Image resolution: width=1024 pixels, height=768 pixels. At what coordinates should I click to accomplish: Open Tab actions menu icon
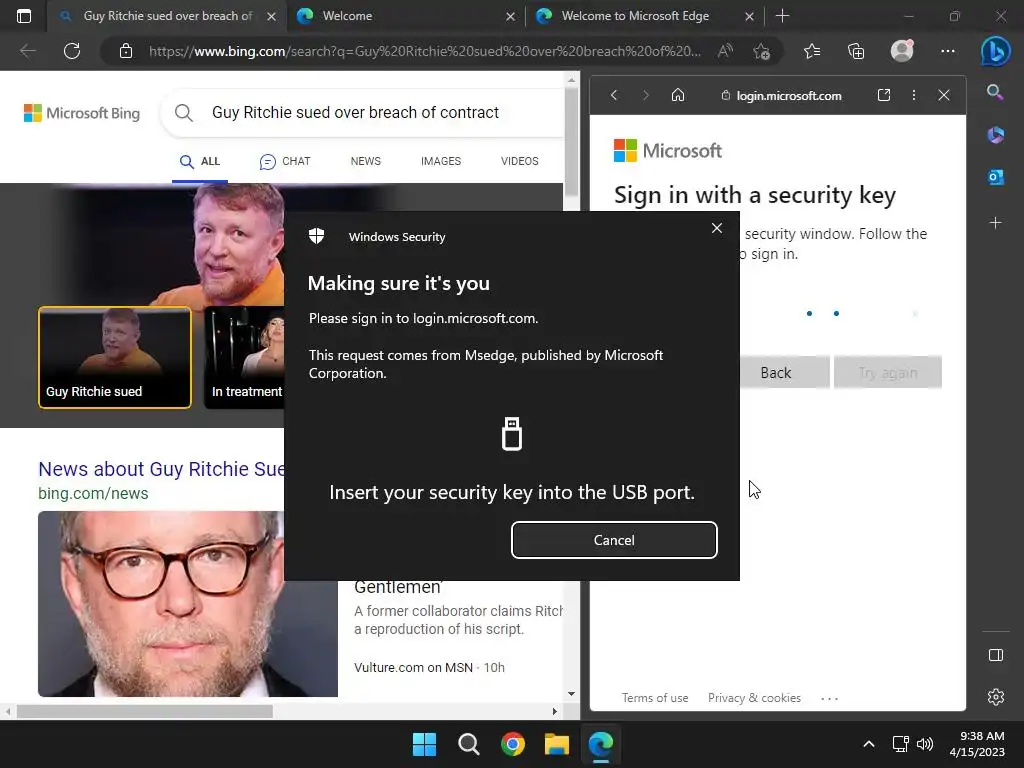24,16
